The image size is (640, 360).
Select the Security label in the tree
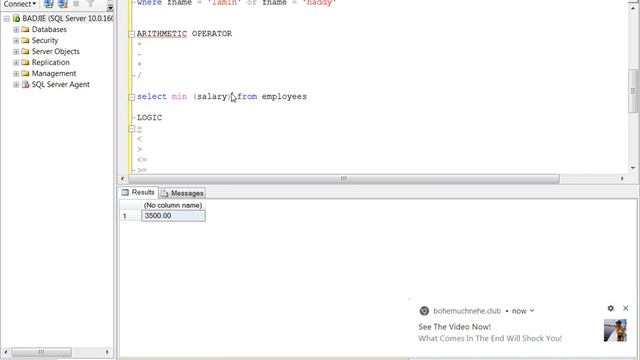(x=45, y=40)
